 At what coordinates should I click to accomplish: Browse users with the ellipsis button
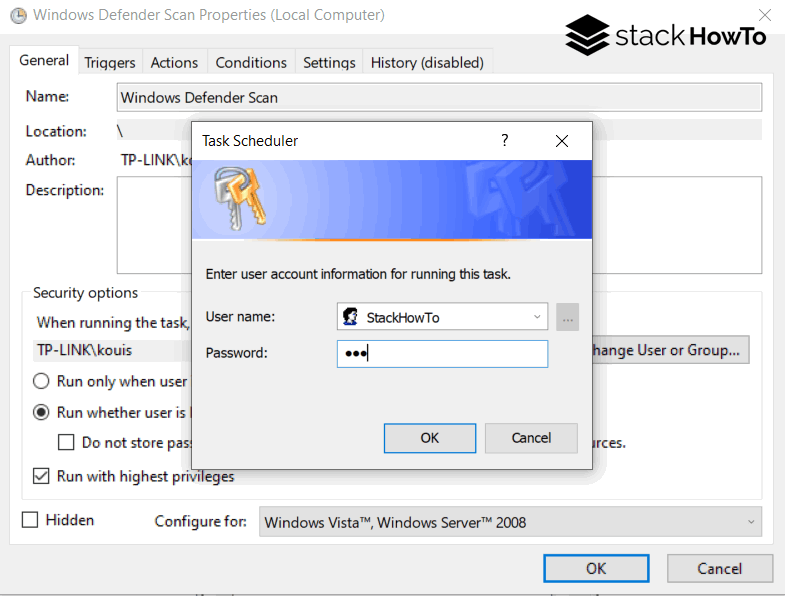(x=567, y=317)
